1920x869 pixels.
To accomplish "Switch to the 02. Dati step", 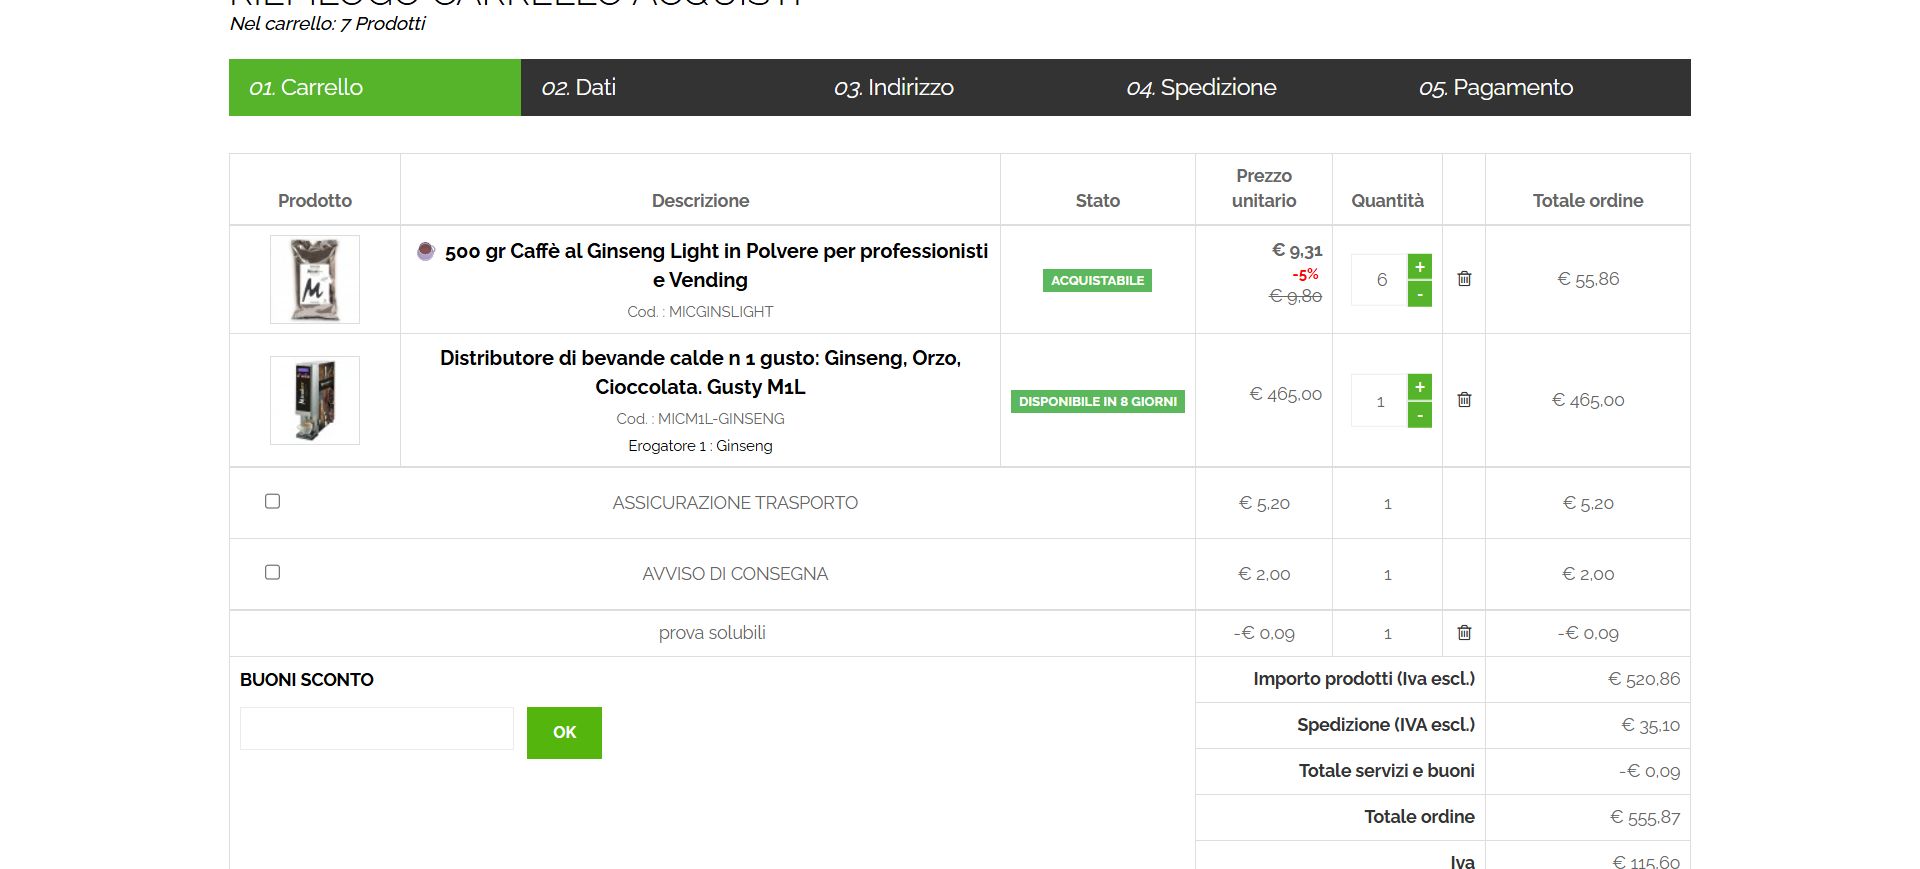I will coord(579,88).
